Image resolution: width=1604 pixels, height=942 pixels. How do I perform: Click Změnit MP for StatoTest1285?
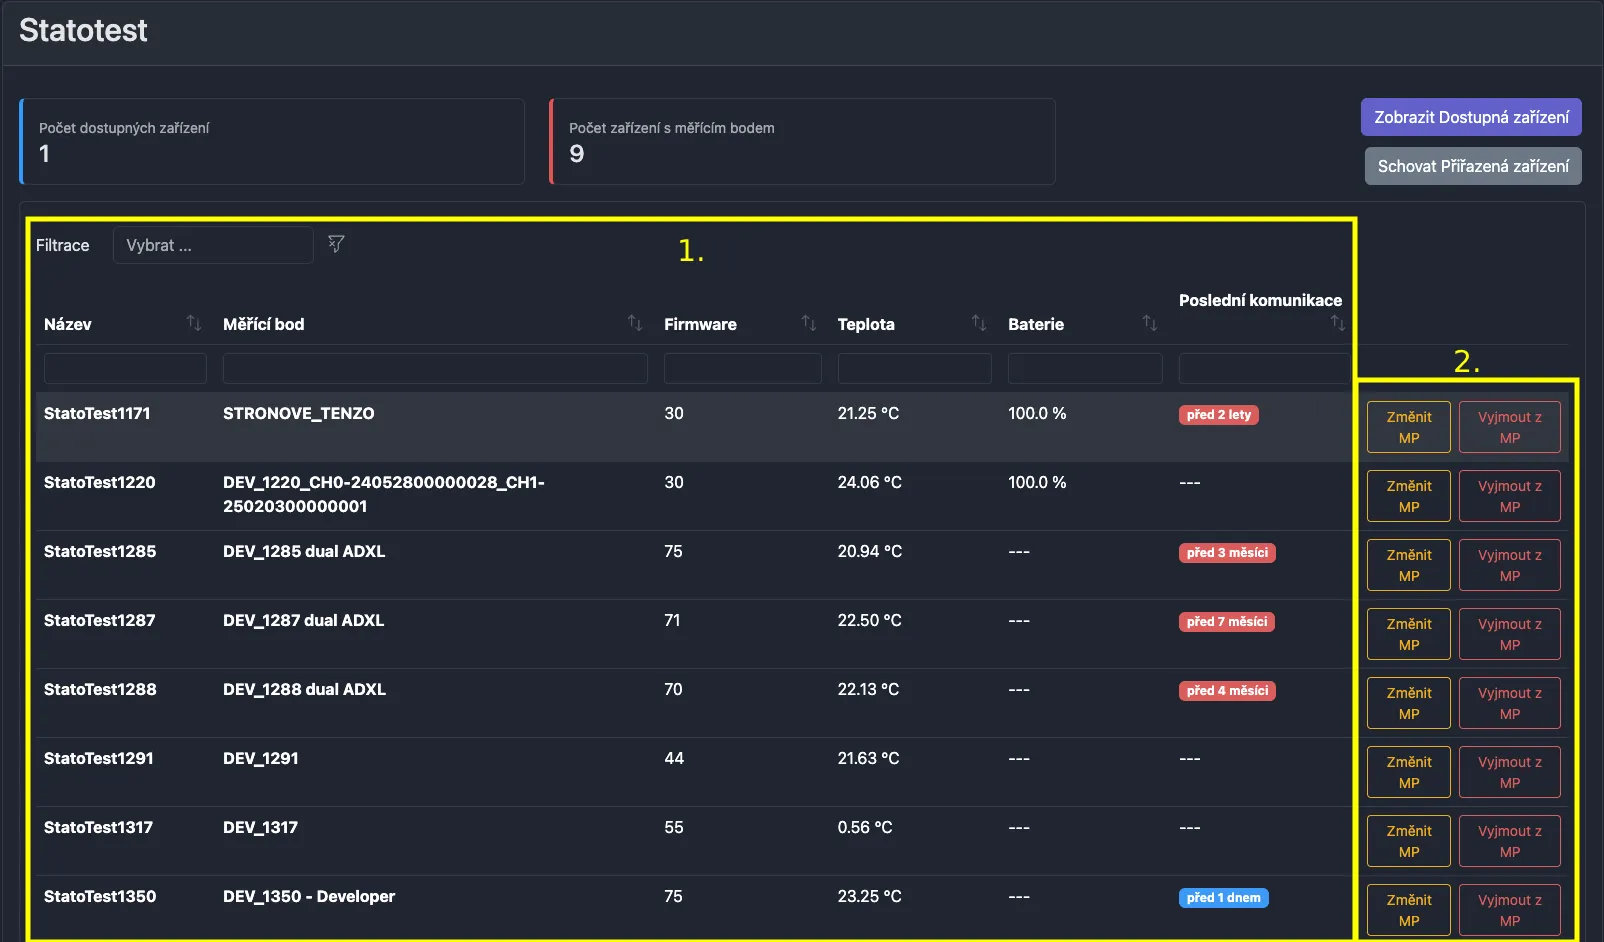pyautogui.click(x=1408, y=565)
